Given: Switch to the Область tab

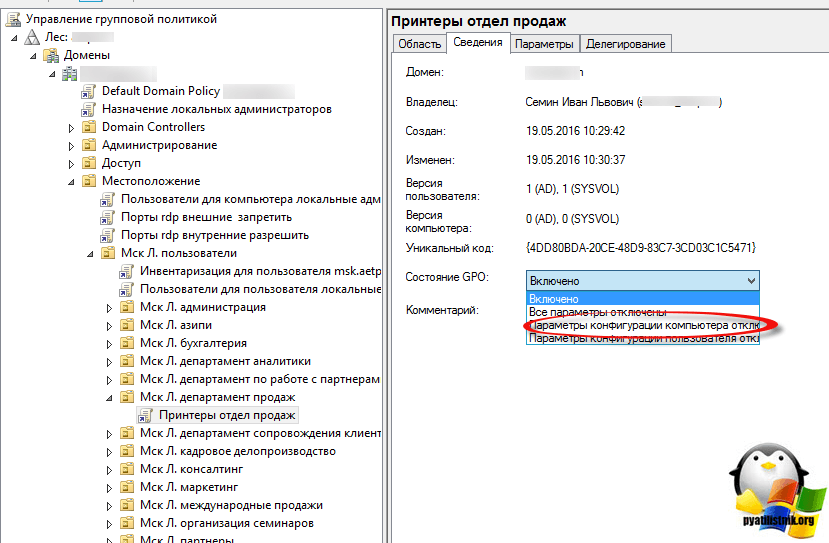Looking at the screenshot, I should point(419,44).
